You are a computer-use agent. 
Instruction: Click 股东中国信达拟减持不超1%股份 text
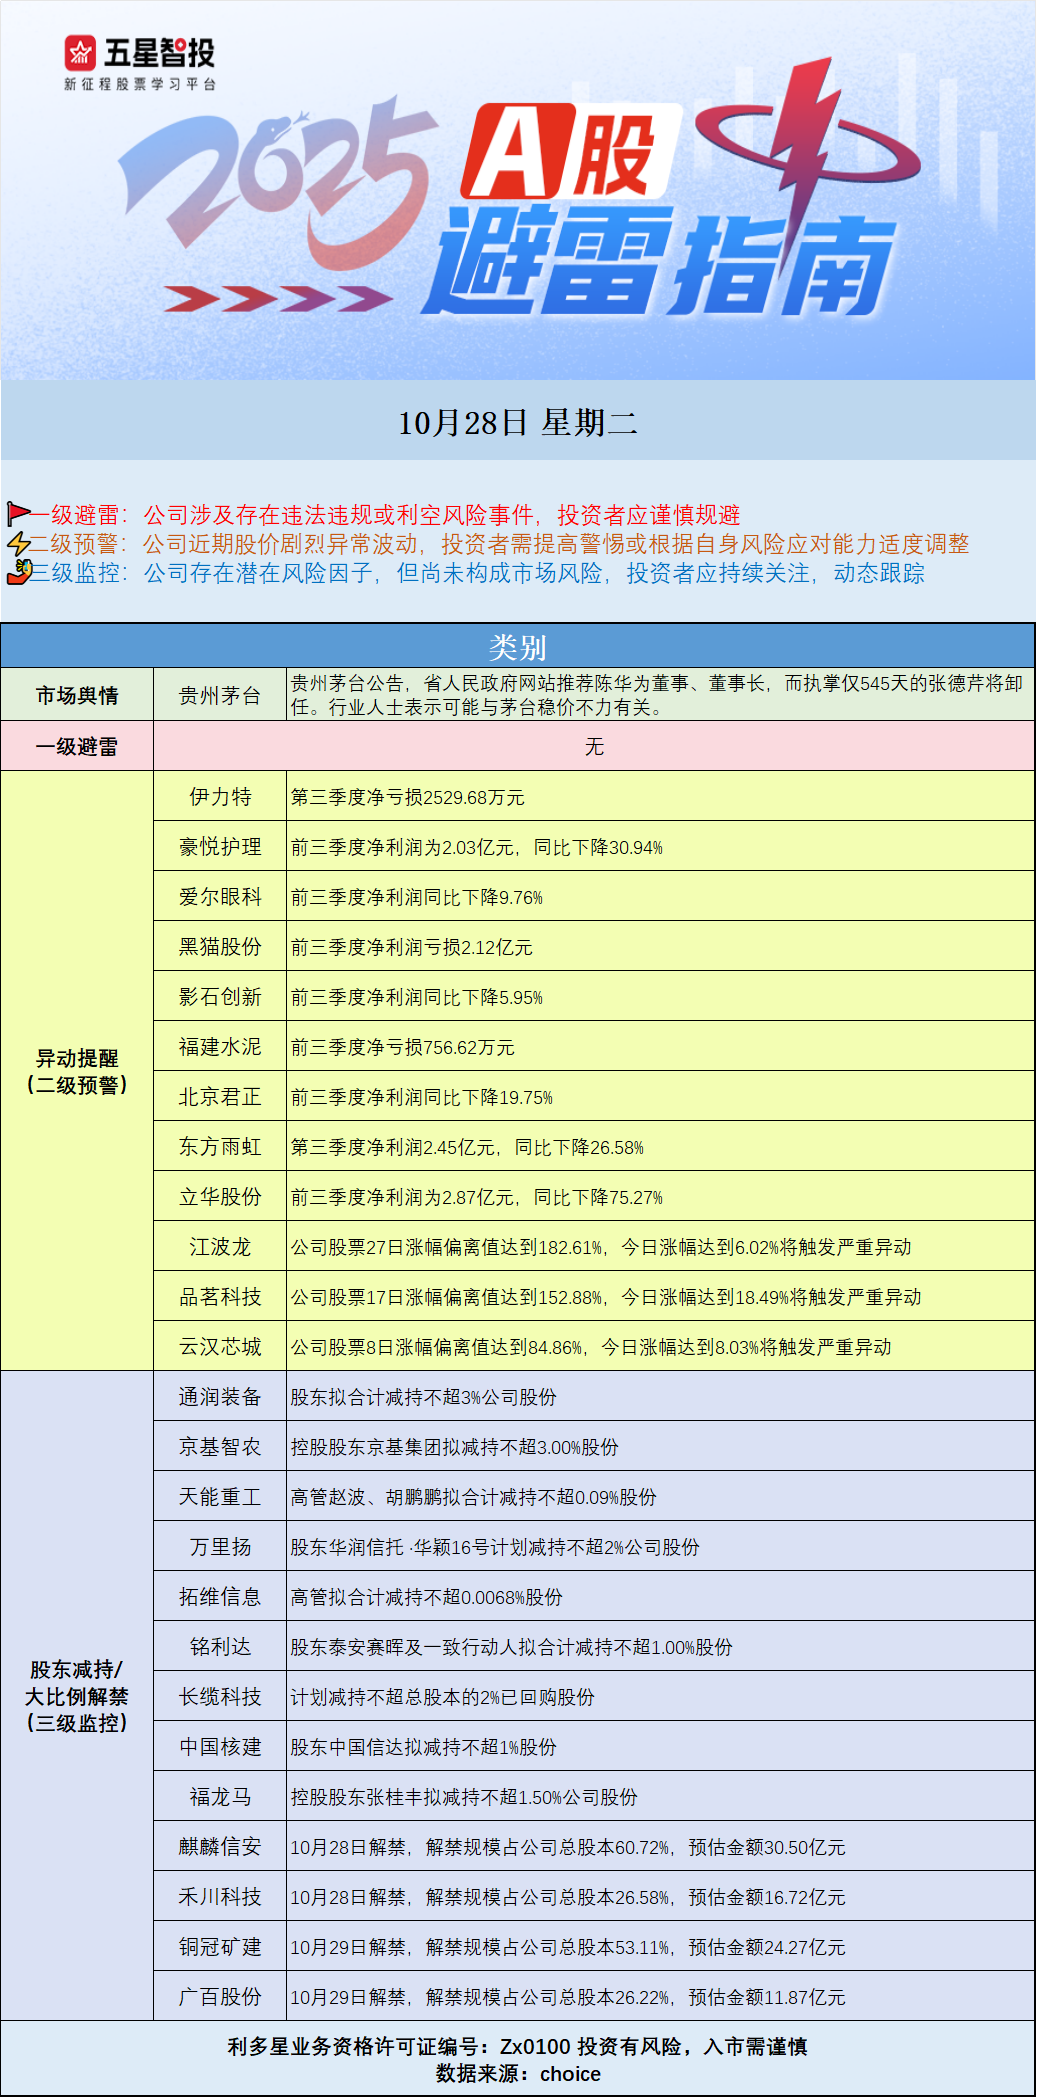[424, 1747]
